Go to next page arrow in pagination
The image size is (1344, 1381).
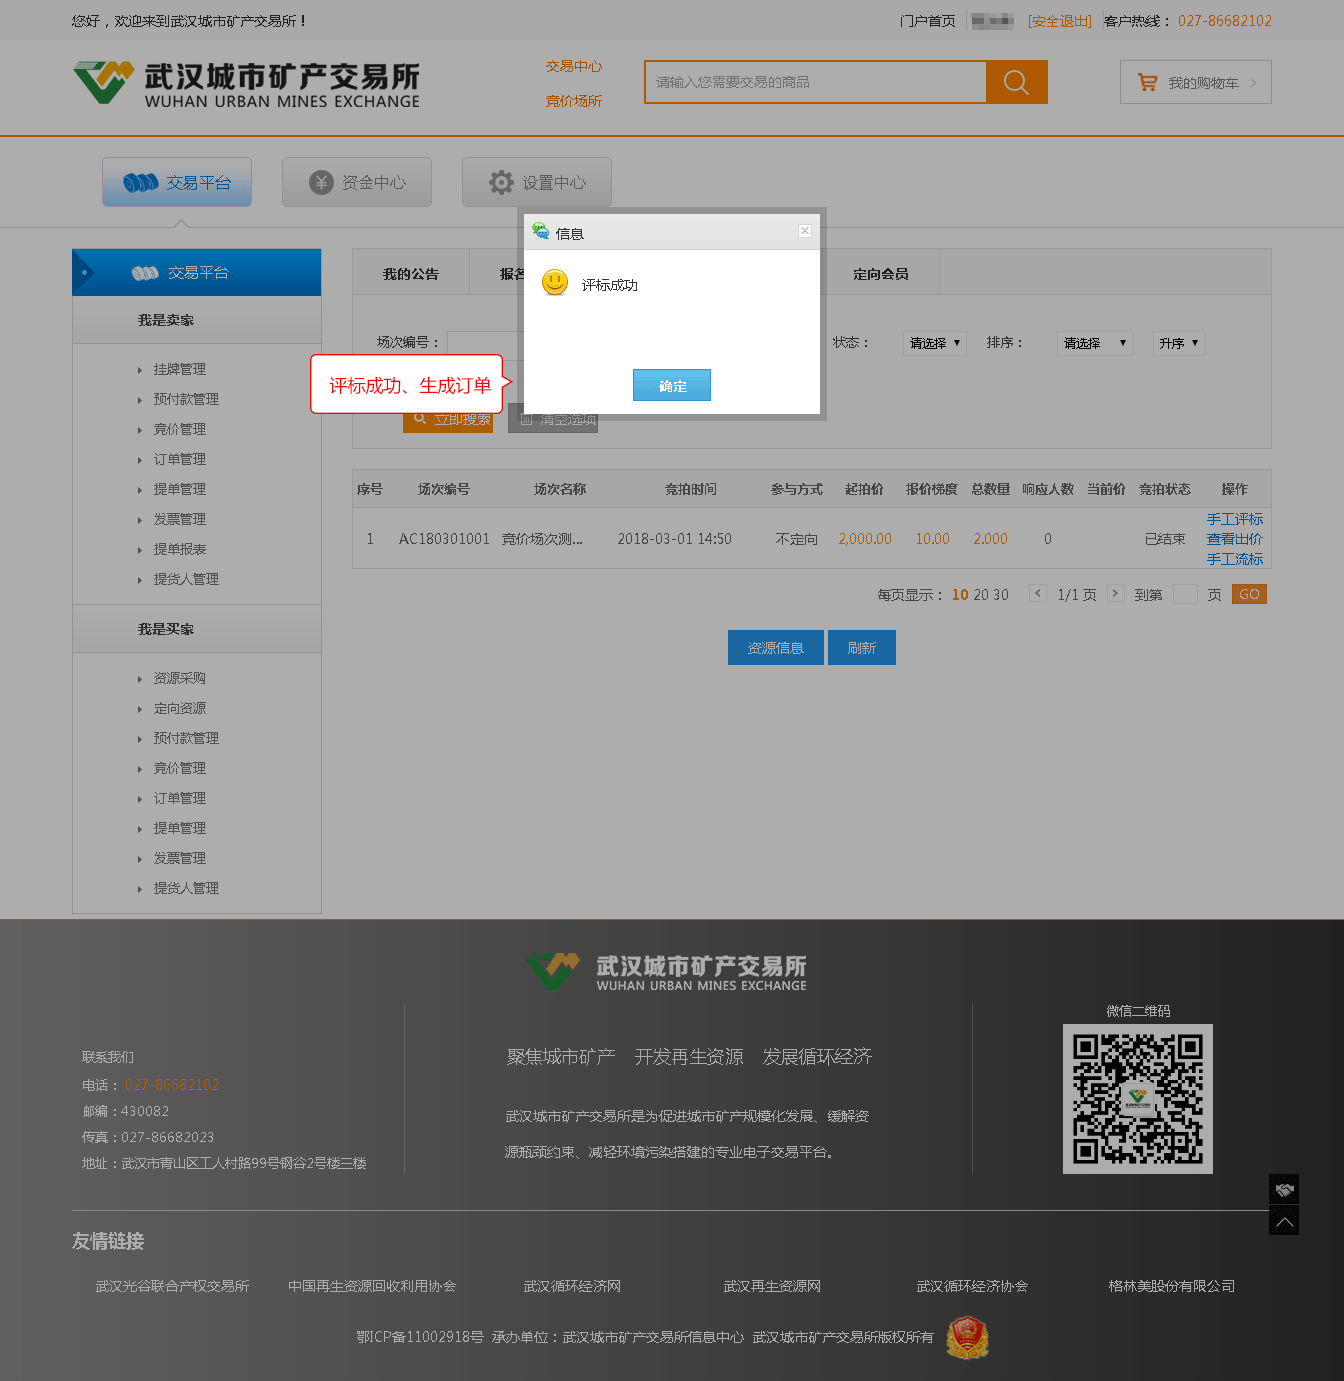tap(1115, 594)
